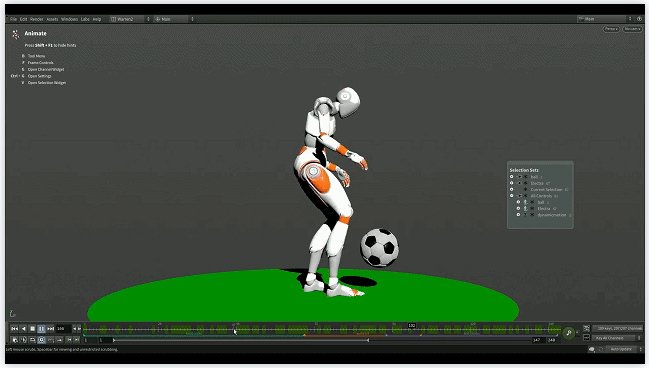Toggle visibility of Current Selection set
The height and width of the screenshot is (368, 649).
tap(512, 190)
